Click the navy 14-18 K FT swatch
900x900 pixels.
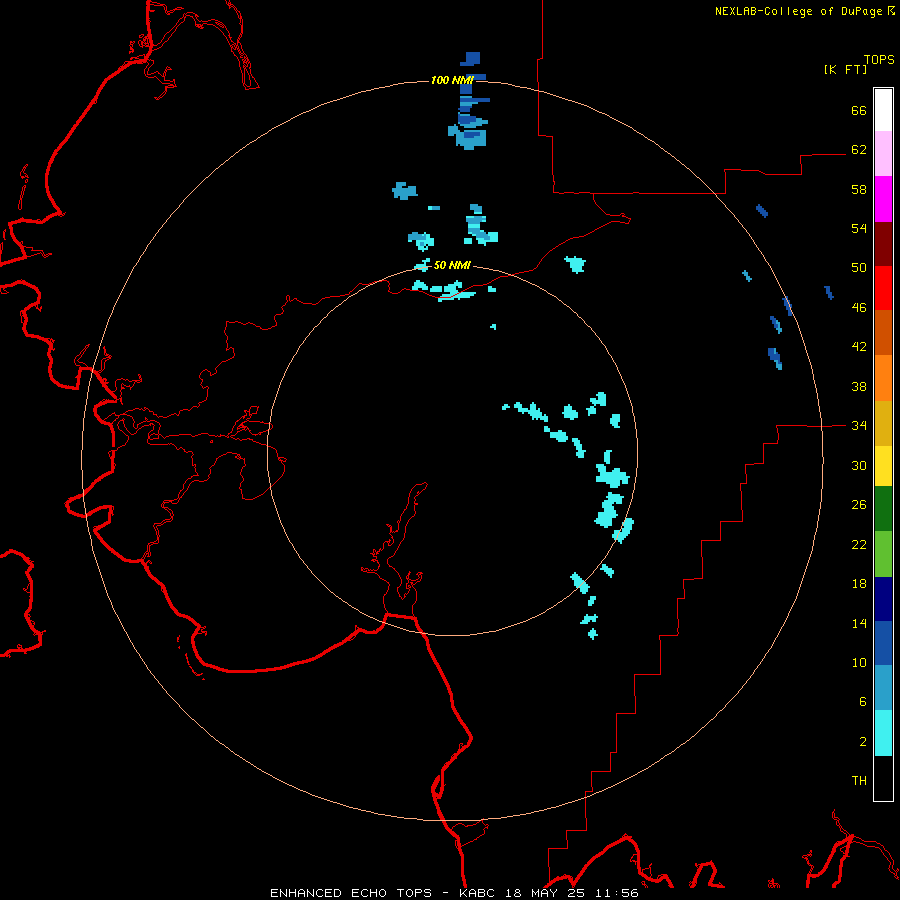(x=883, y=599)
